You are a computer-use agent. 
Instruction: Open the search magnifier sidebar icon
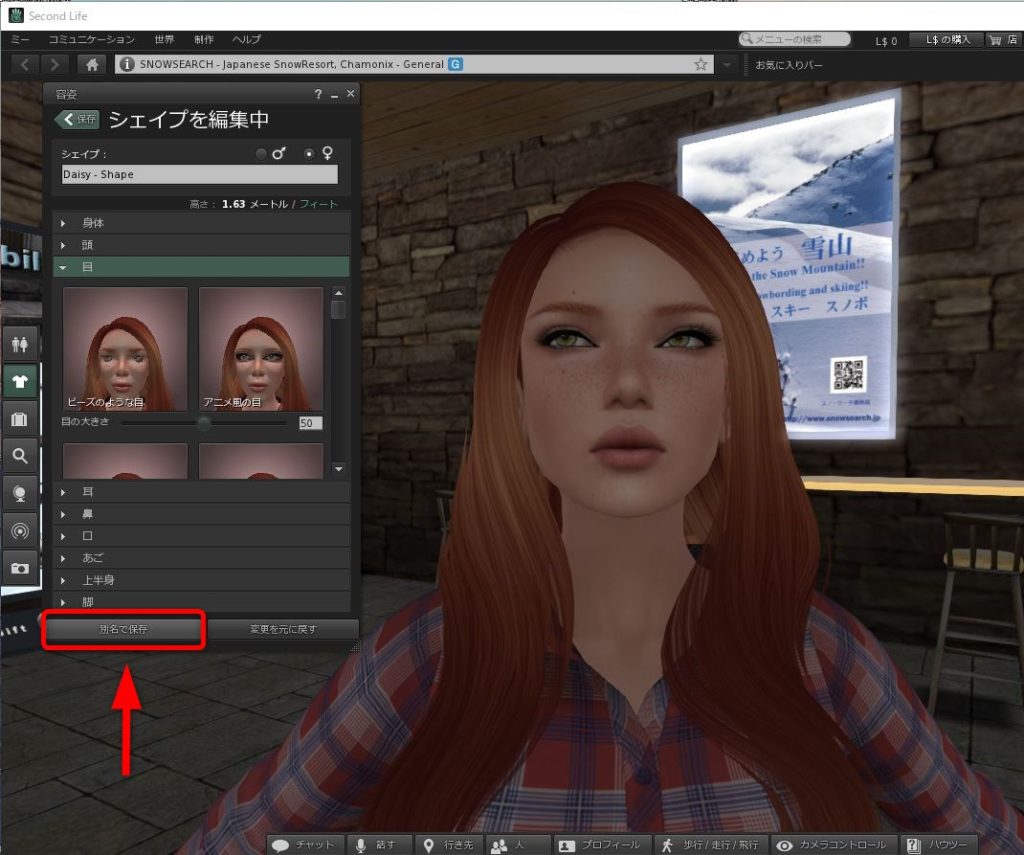click(x=20, y=456)
